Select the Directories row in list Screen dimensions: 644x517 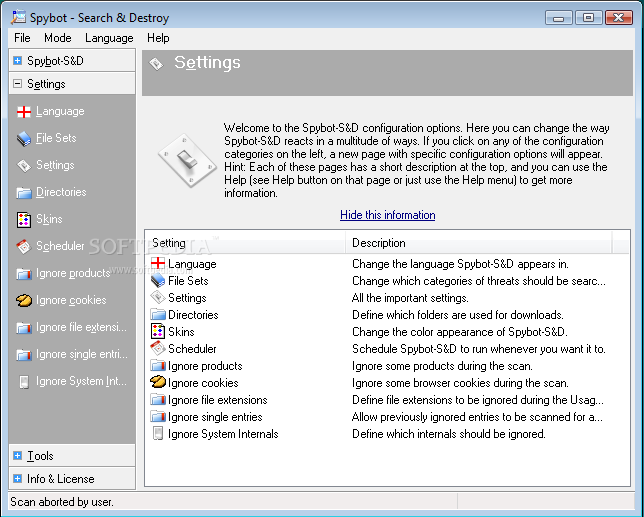click(x=387, y=315)
